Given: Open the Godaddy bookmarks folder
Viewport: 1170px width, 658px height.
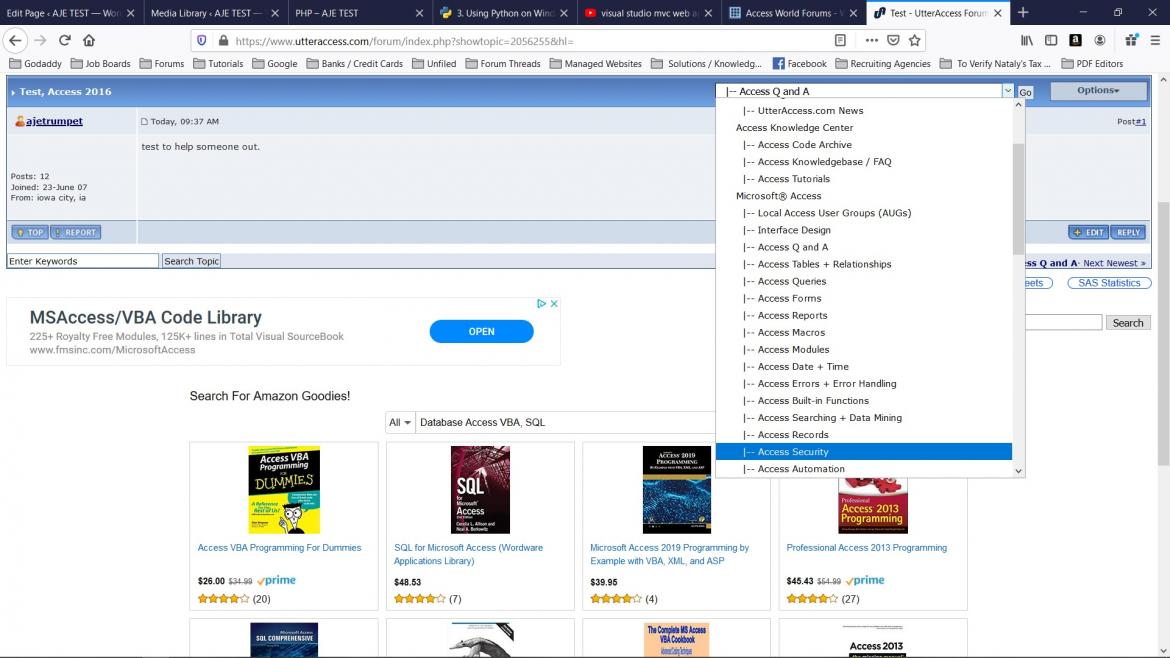Looking at the screenshot, I should tap(35, 63).
